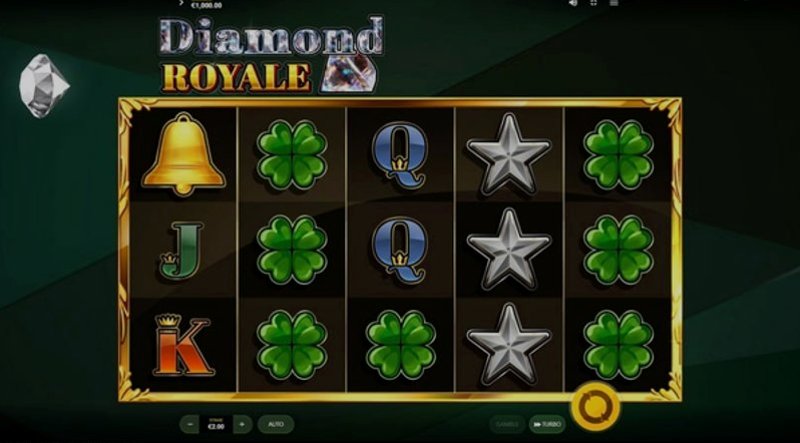The image size is (800, 443).
Task: Decrease stake with the minus button
Action: [x=190, y=424]
